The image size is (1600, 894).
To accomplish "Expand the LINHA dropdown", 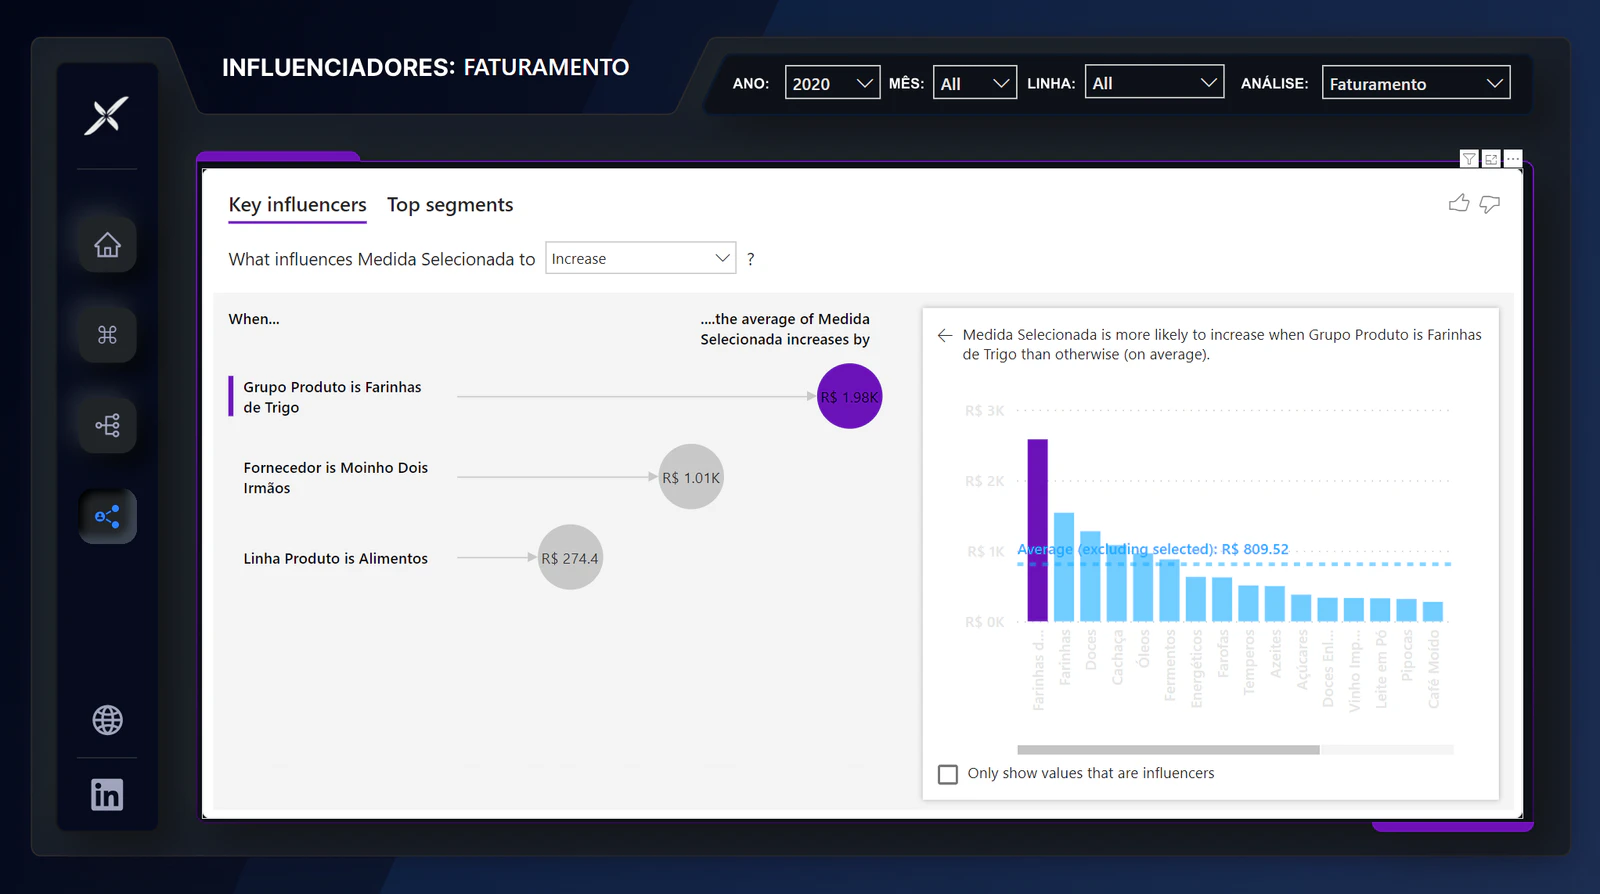I will tap(1154, 82).
